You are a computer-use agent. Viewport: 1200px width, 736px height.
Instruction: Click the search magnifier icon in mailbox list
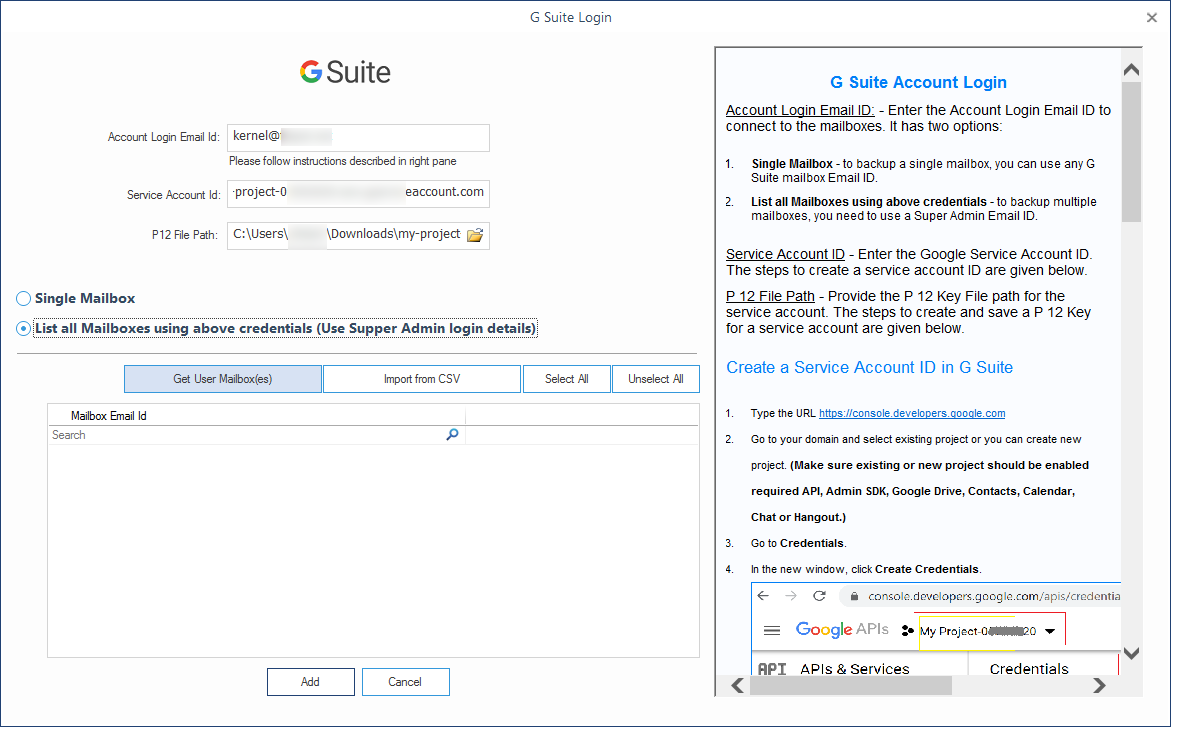pyautogui.click(x=452, y=435)
